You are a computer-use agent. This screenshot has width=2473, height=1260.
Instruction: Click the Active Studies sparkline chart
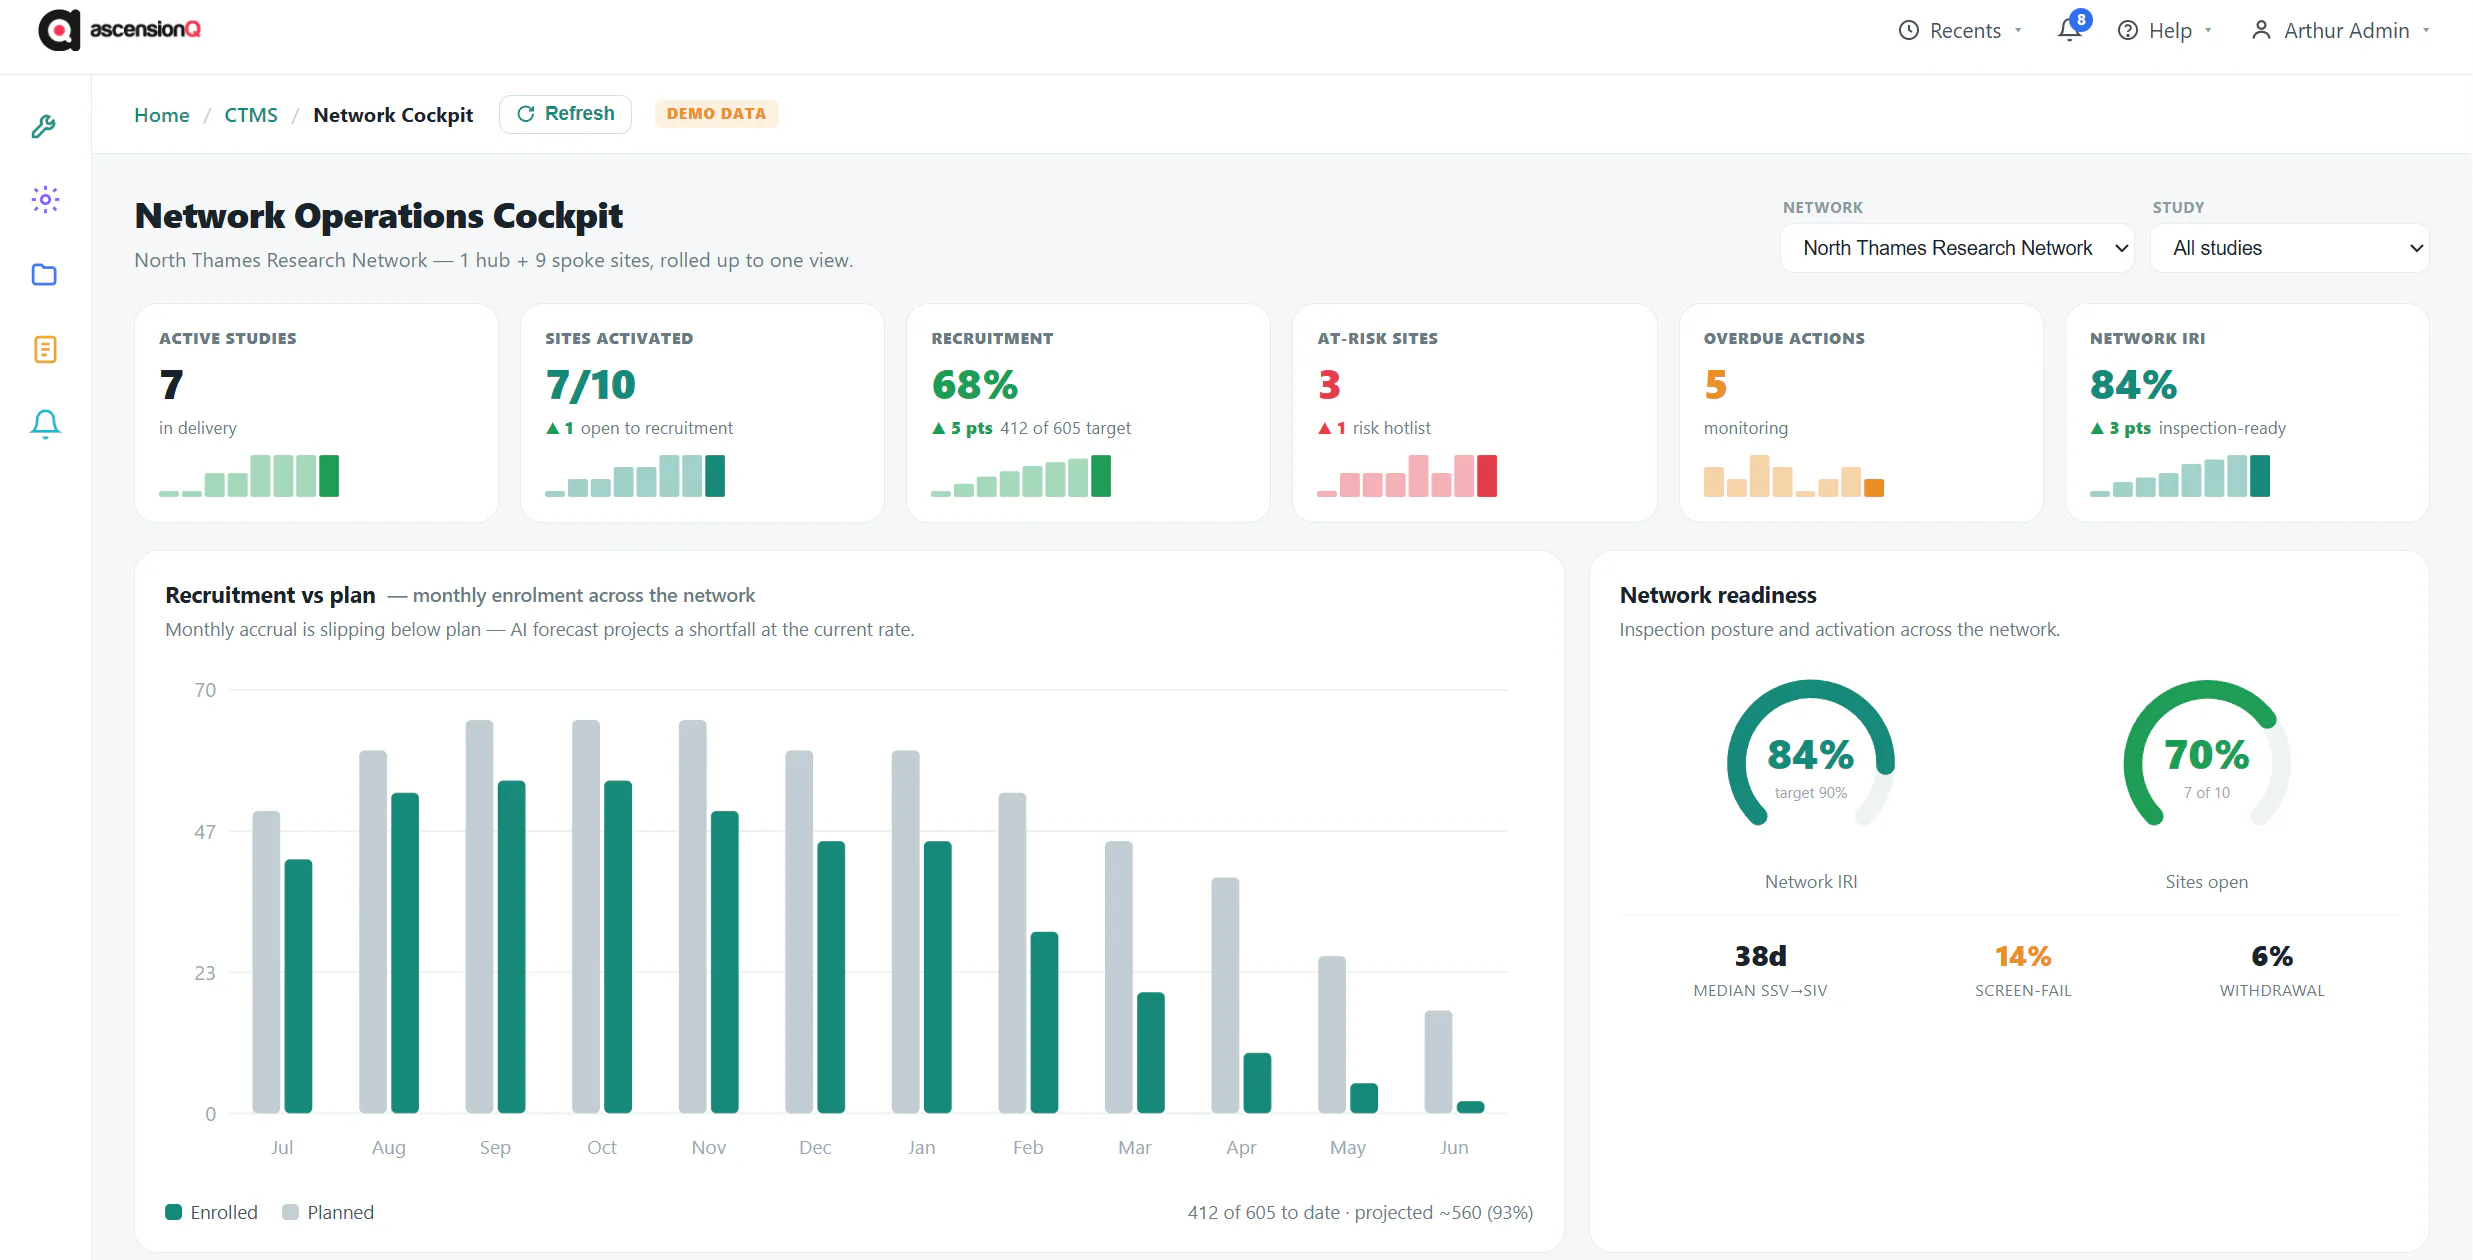coord(249,476)
